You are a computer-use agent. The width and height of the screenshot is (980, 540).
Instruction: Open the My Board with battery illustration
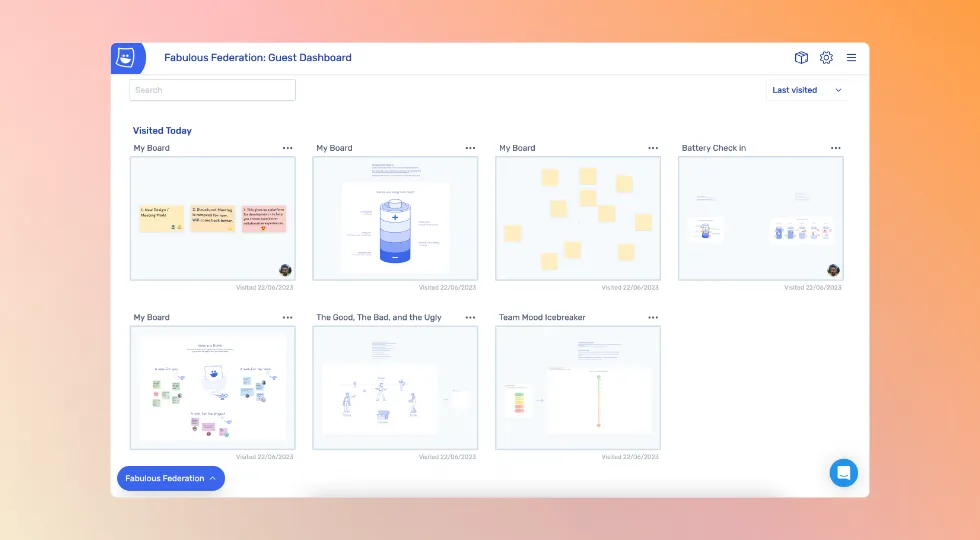pyautogui.click(x=395, y=218)
